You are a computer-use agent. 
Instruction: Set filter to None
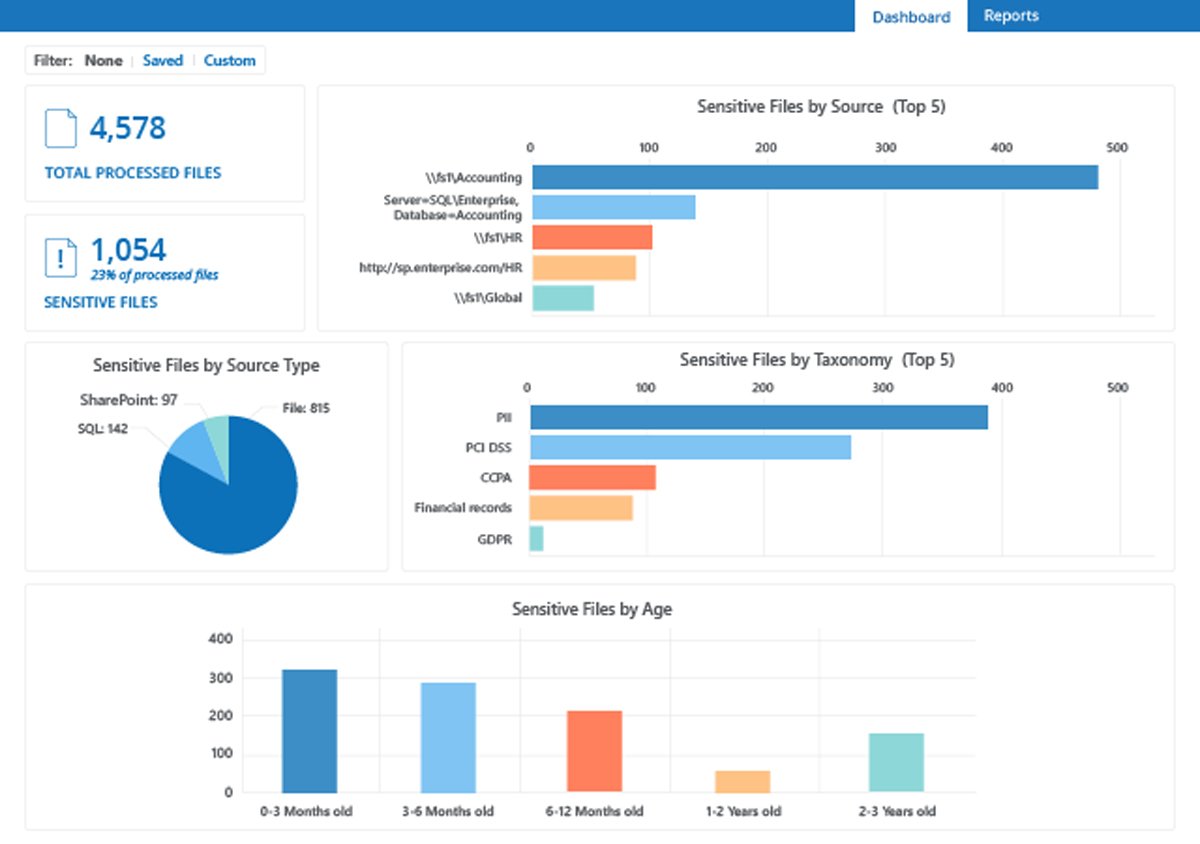(x=104, y=60)
